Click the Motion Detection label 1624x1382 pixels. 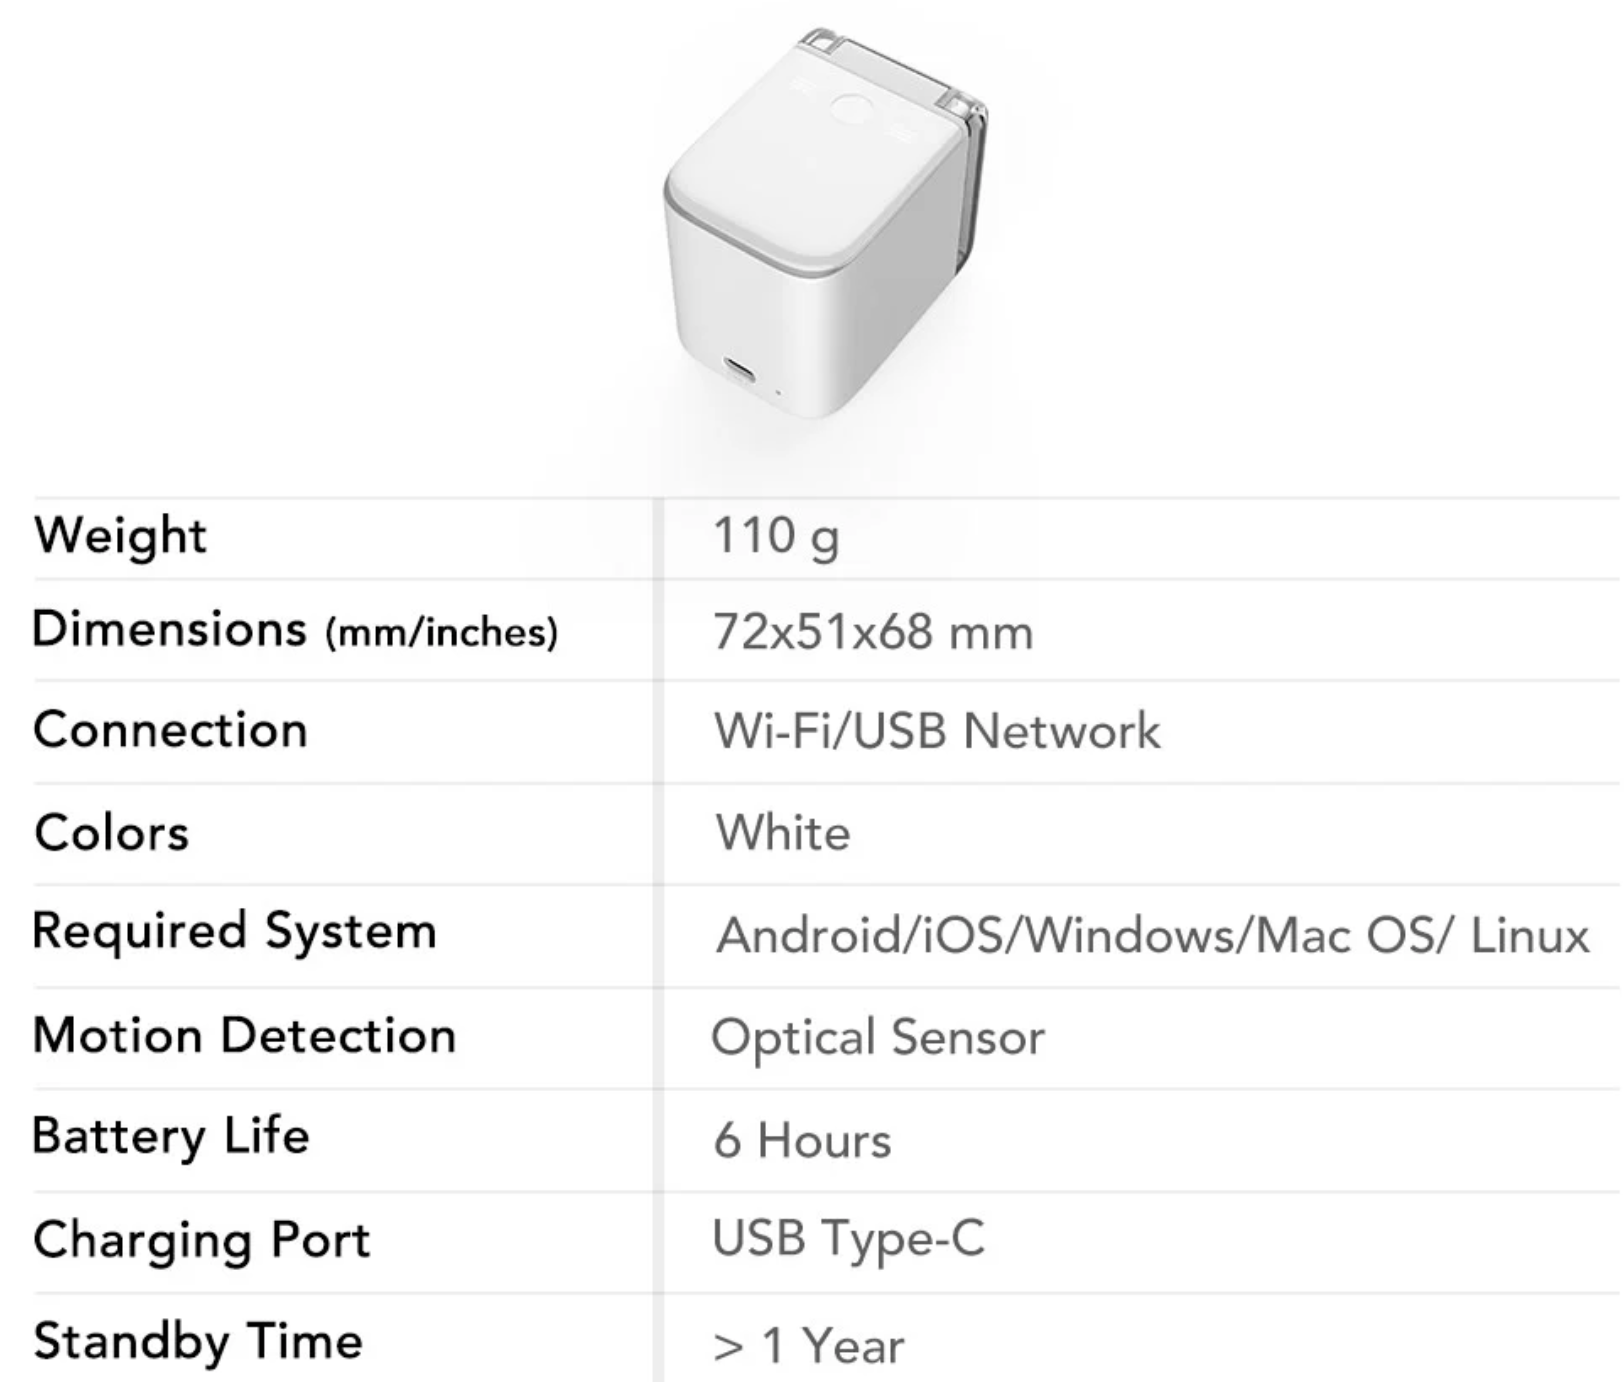pos(244,1035)
